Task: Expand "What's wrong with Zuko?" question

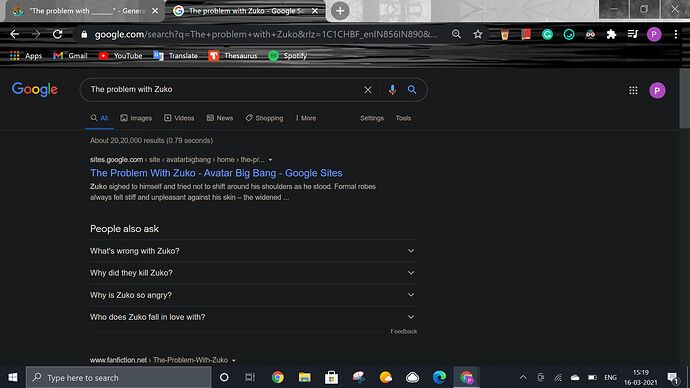Action: coord(253,251)
